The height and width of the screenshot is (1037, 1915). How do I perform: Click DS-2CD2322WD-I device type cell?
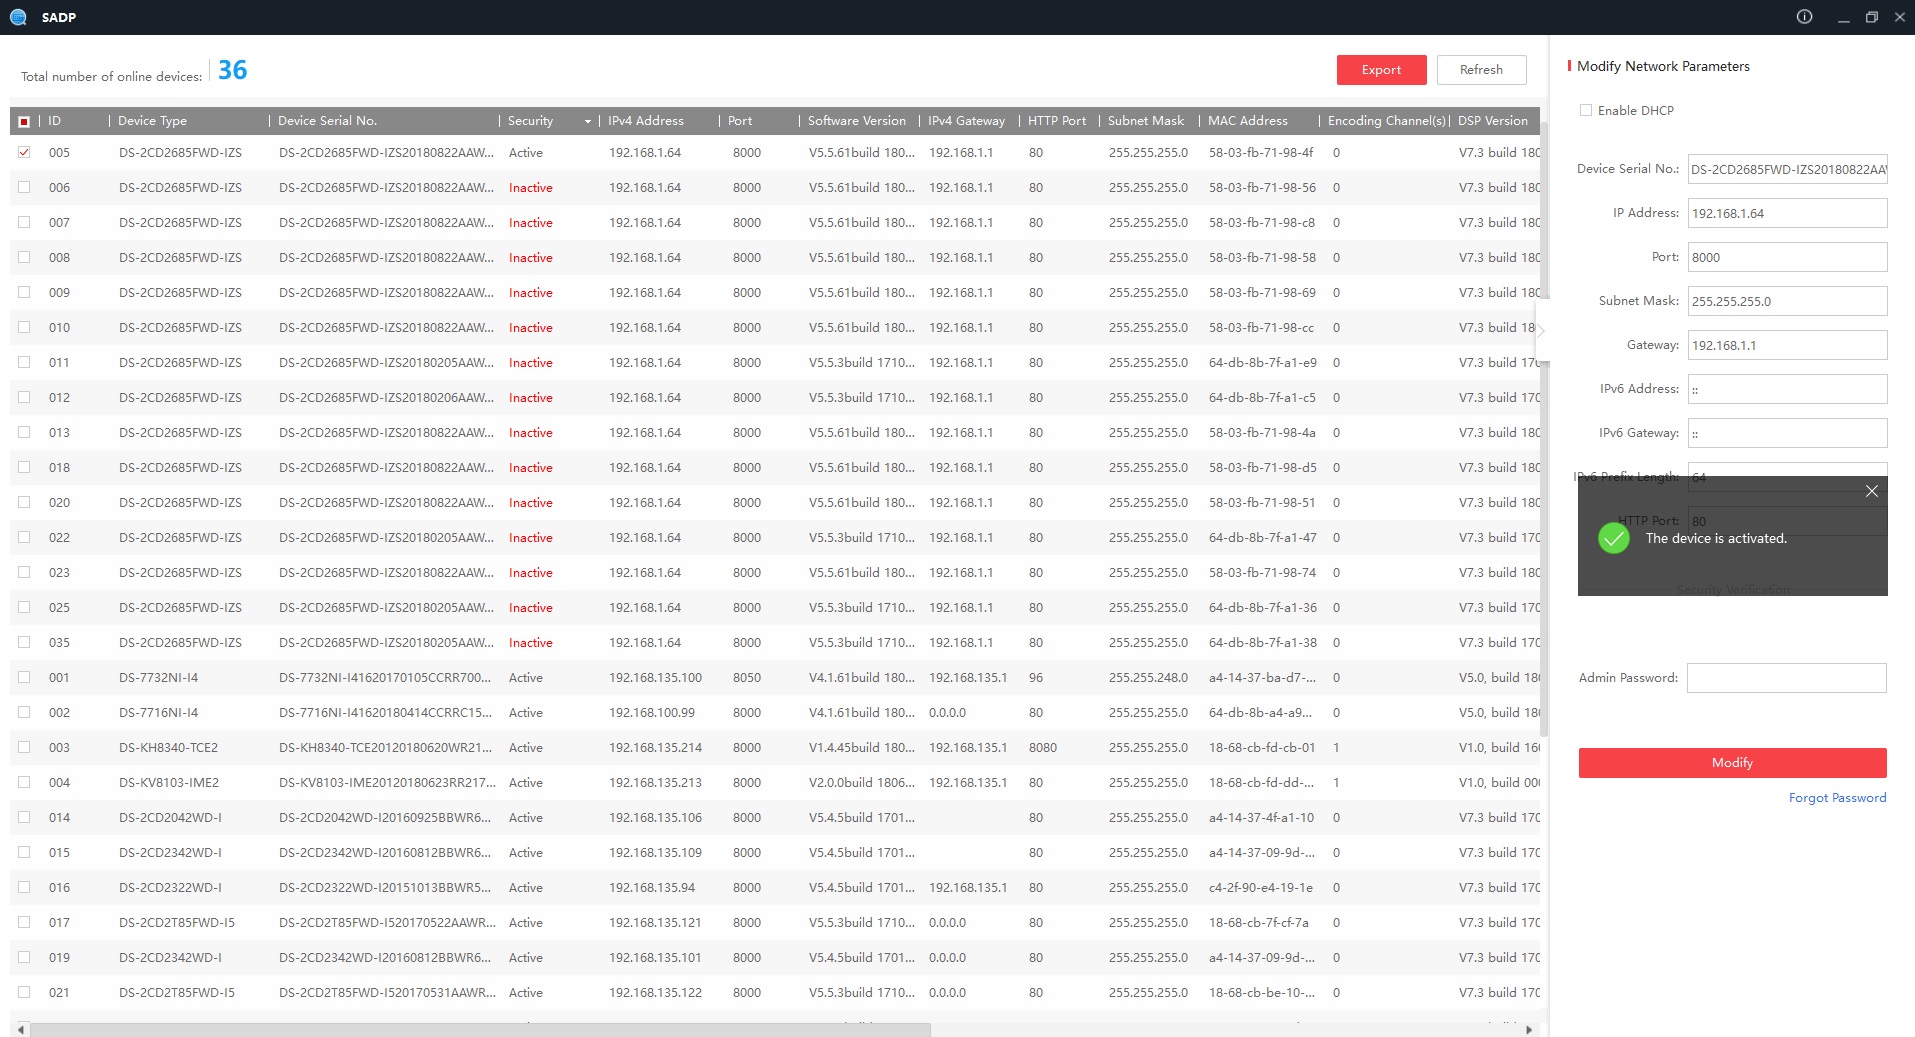coord(170,887)
